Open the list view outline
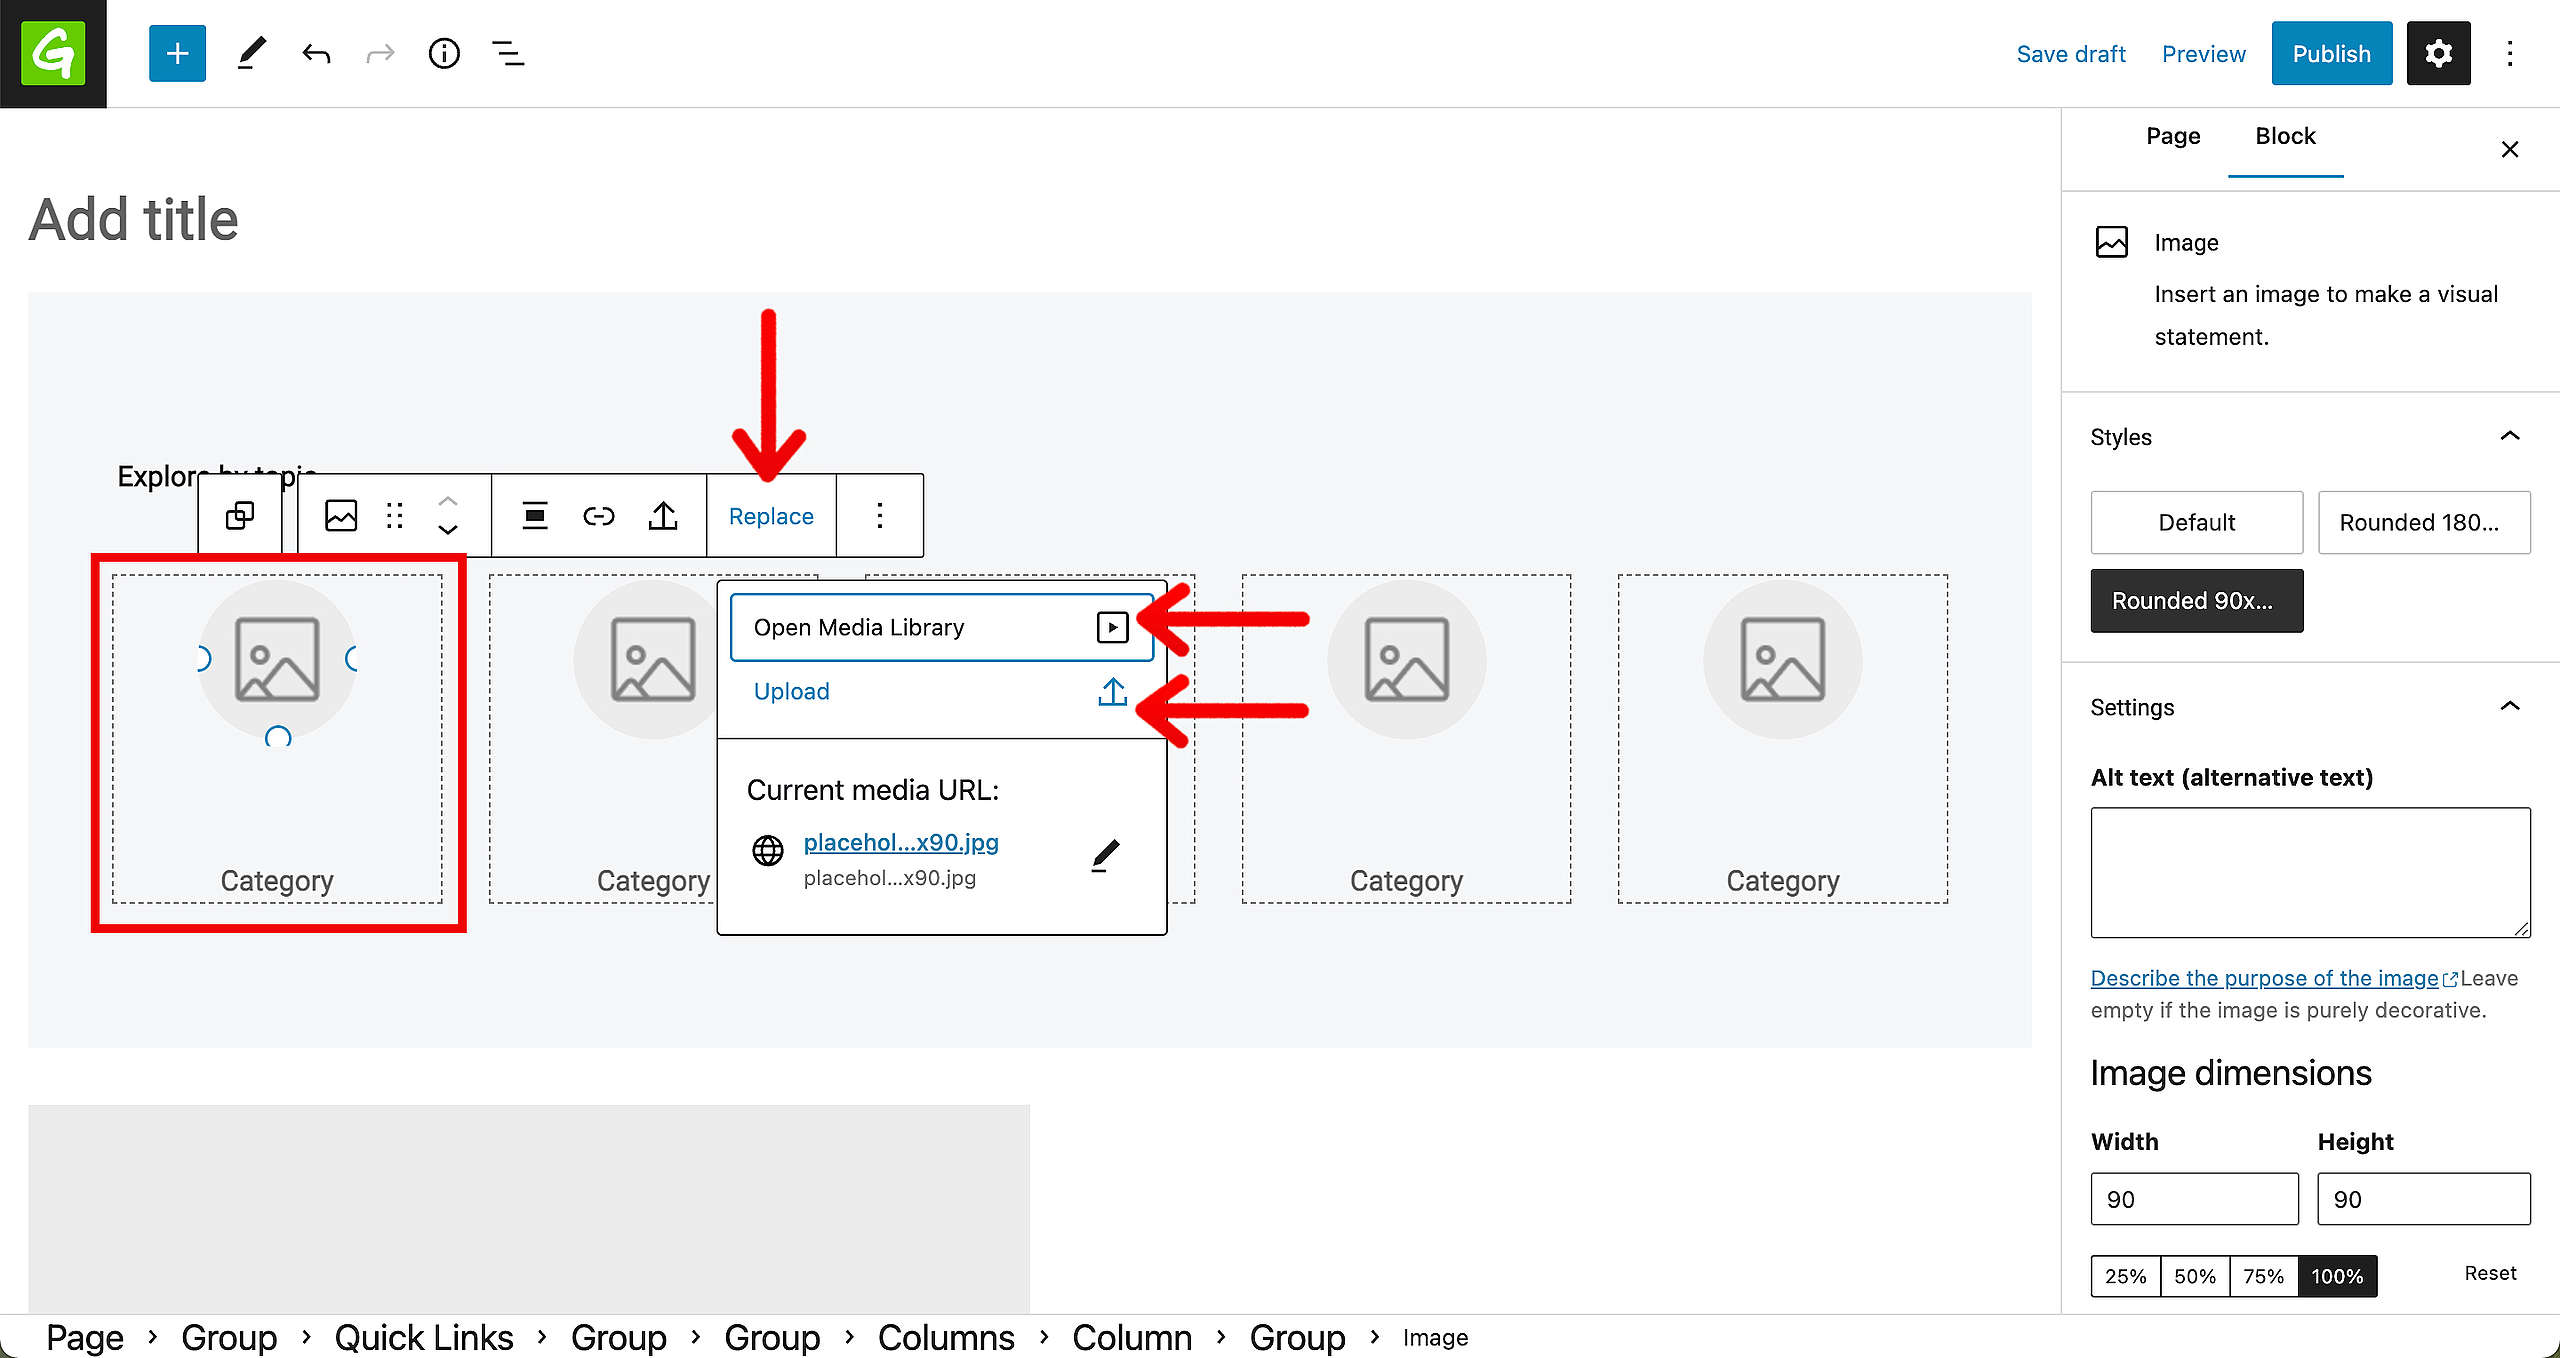2560x1358 pixels. point(508,53)
